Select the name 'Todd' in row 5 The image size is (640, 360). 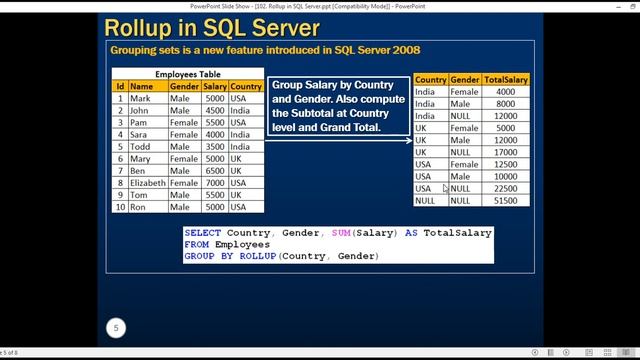140,147
